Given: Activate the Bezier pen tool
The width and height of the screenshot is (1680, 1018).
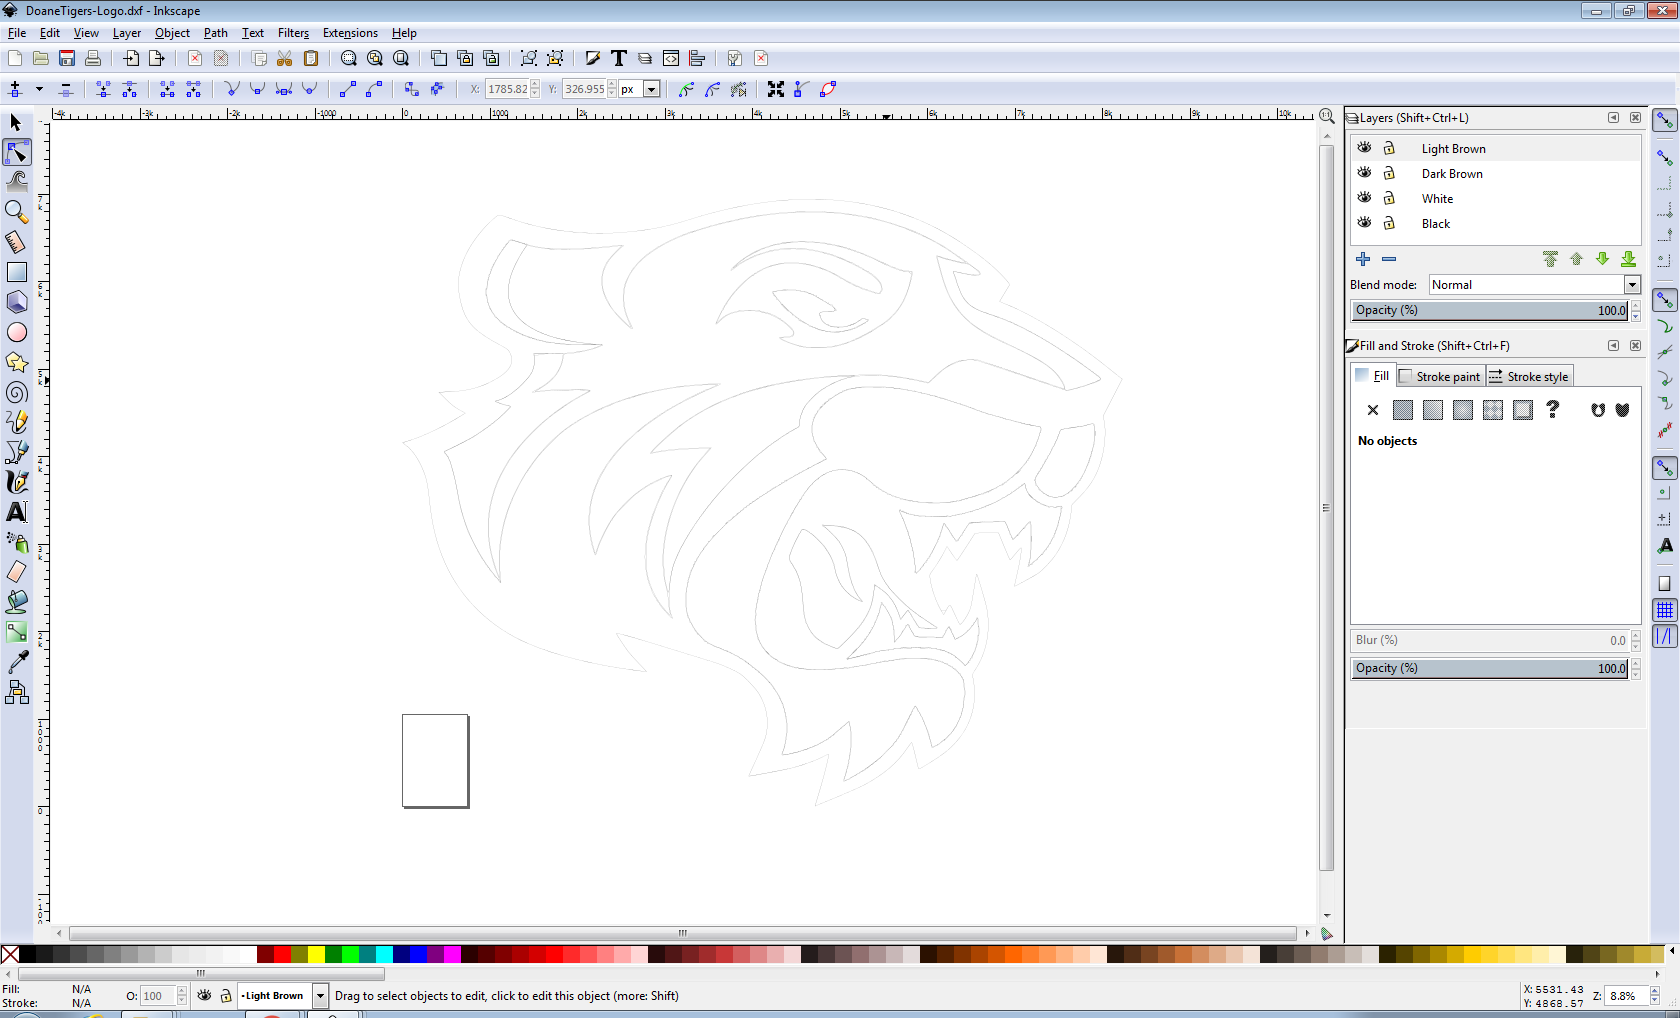Looking at the screenshot, I should click(x=17, y=452).
